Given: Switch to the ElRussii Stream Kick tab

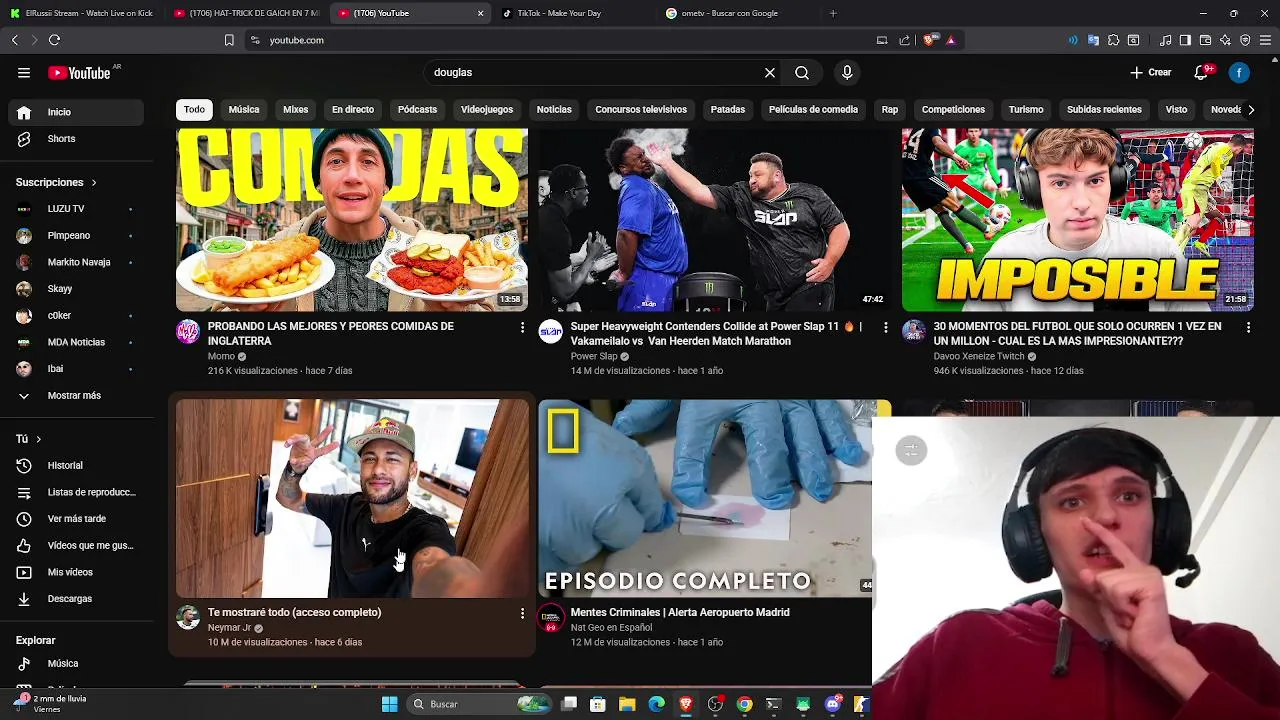Looking at the screenshot, I should pyautogui.click(x=82, y=13).
